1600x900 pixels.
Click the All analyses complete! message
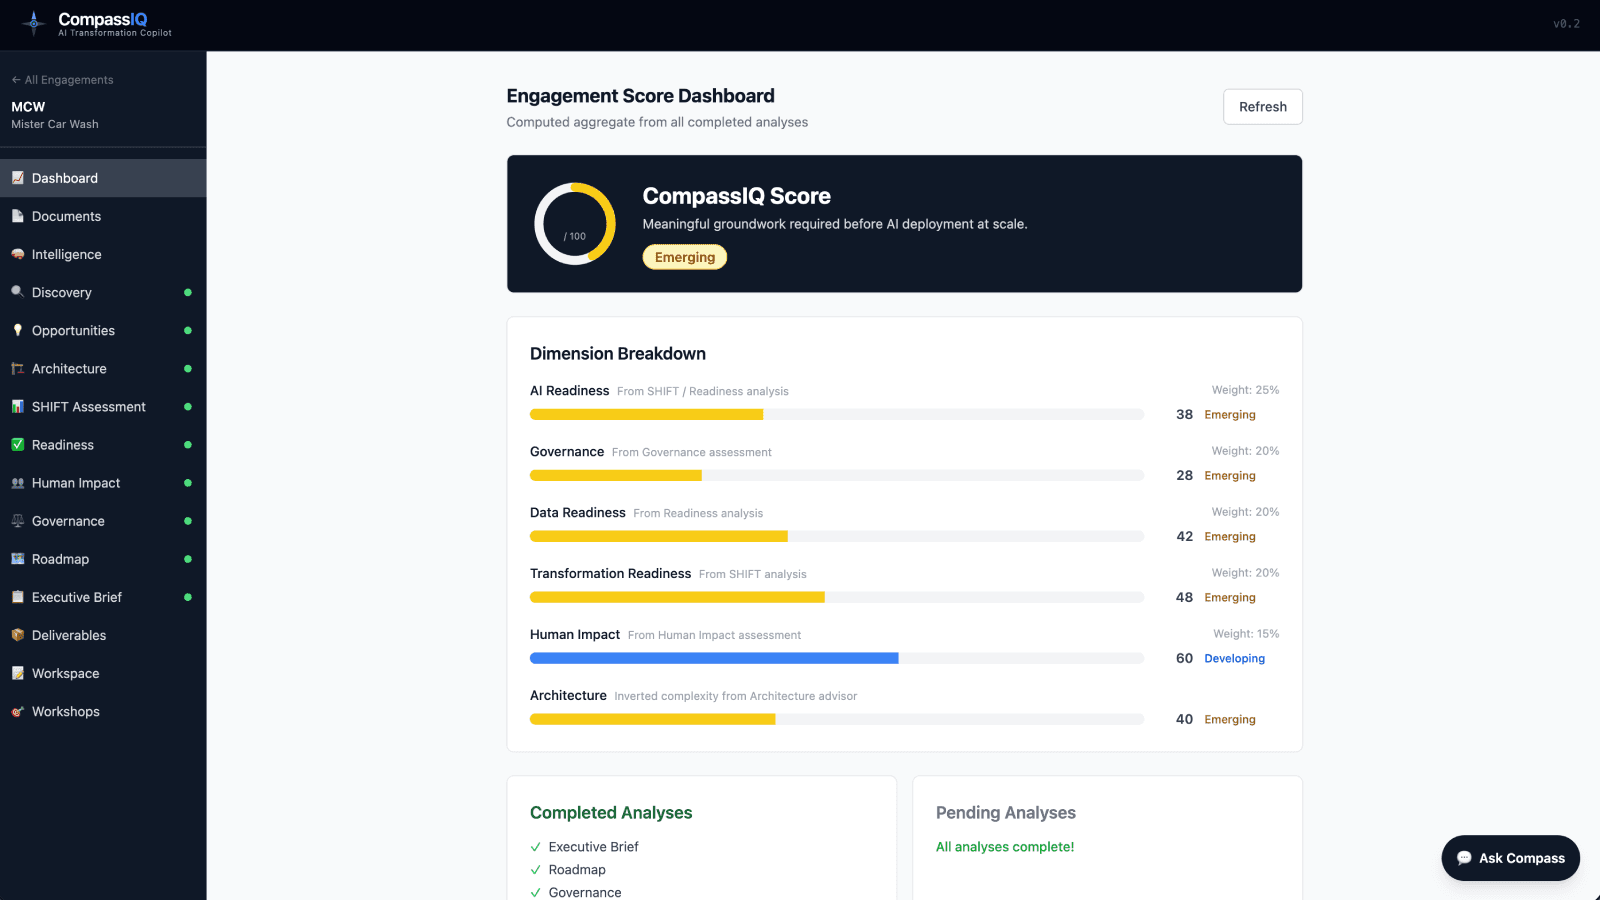tap(1005, 847)
